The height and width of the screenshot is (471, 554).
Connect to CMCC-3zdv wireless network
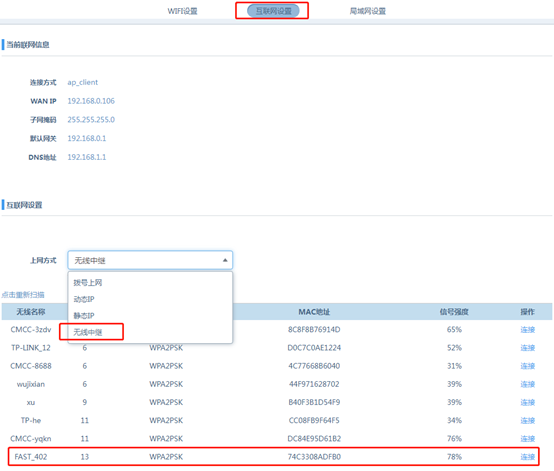[x=528, y=330]
